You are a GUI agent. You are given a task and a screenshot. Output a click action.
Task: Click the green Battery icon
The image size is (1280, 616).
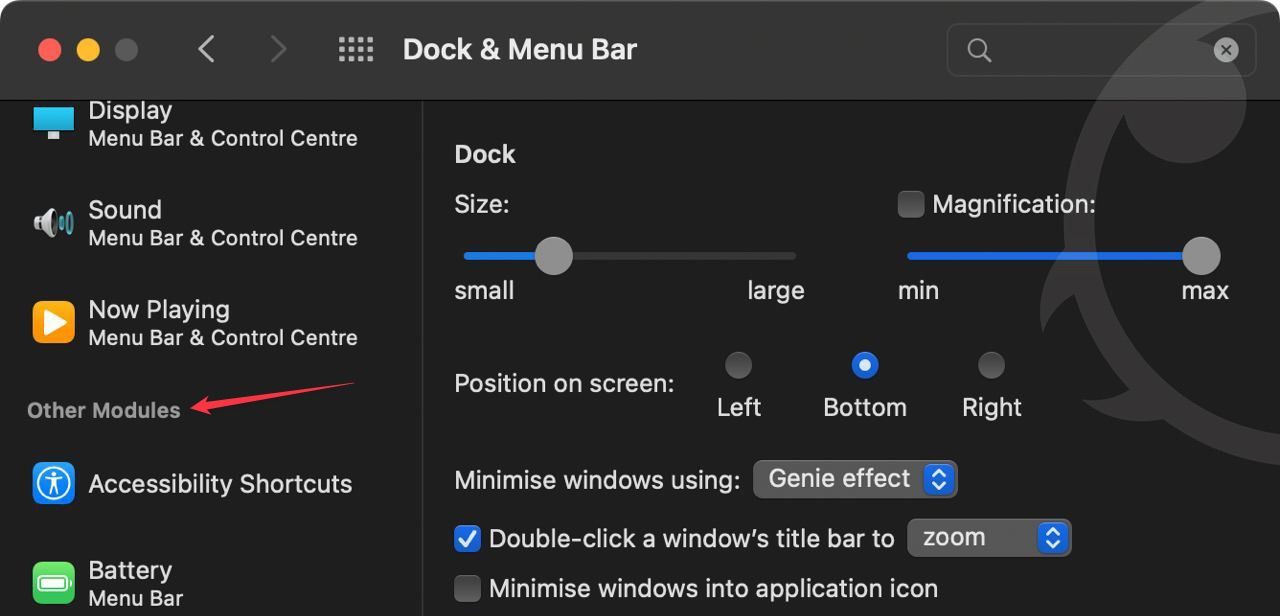[x=53, y=583]
